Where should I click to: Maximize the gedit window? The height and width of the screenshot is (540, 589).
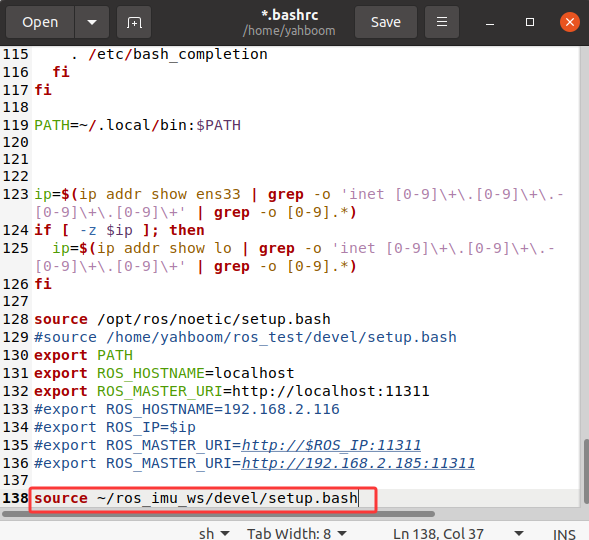point(530,22)
